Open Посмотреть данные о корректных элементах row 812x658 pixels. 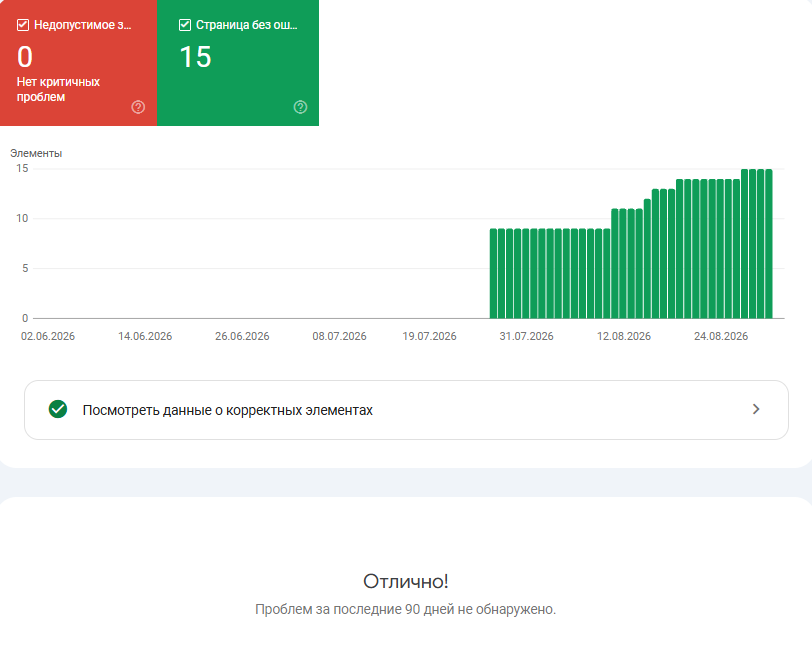(x=407, y=410)
